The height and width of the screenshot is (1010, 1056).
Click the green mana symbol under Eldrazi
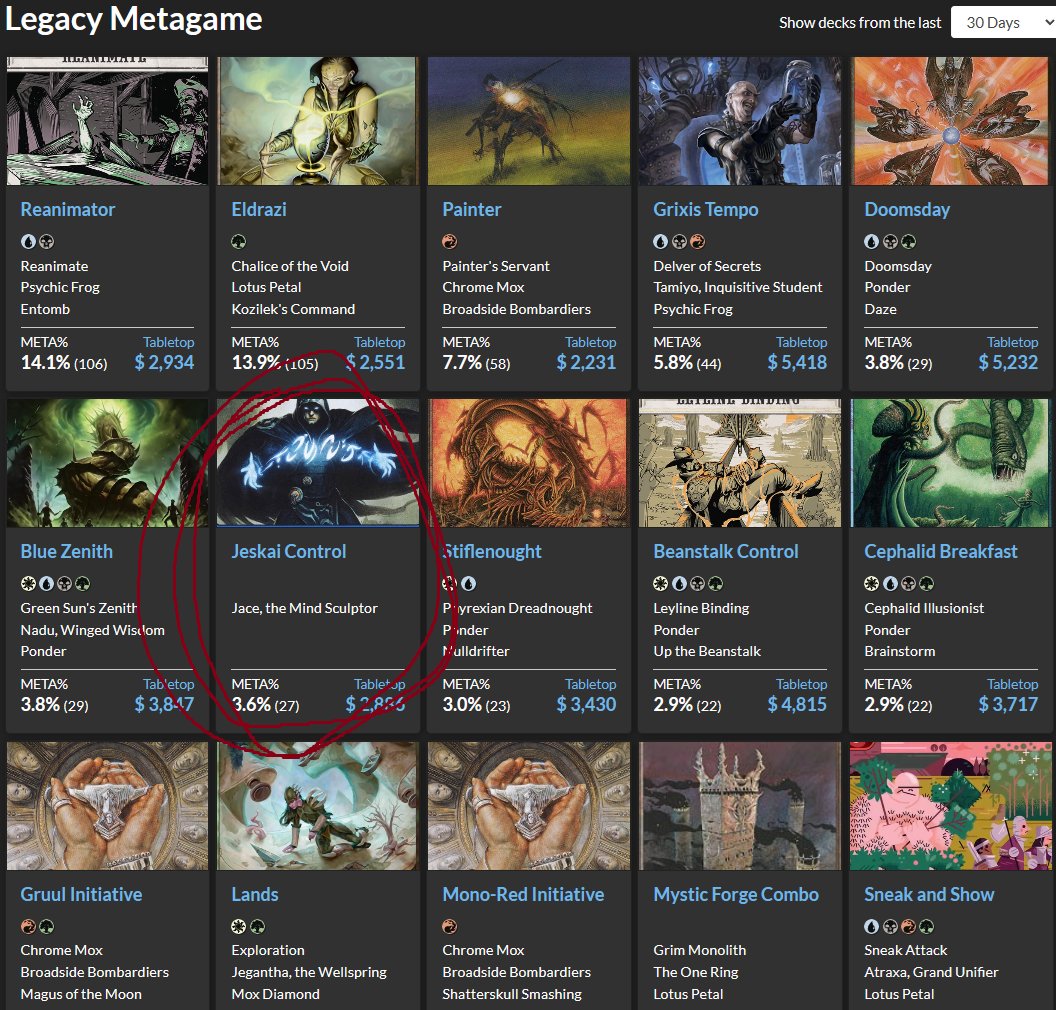239,241
